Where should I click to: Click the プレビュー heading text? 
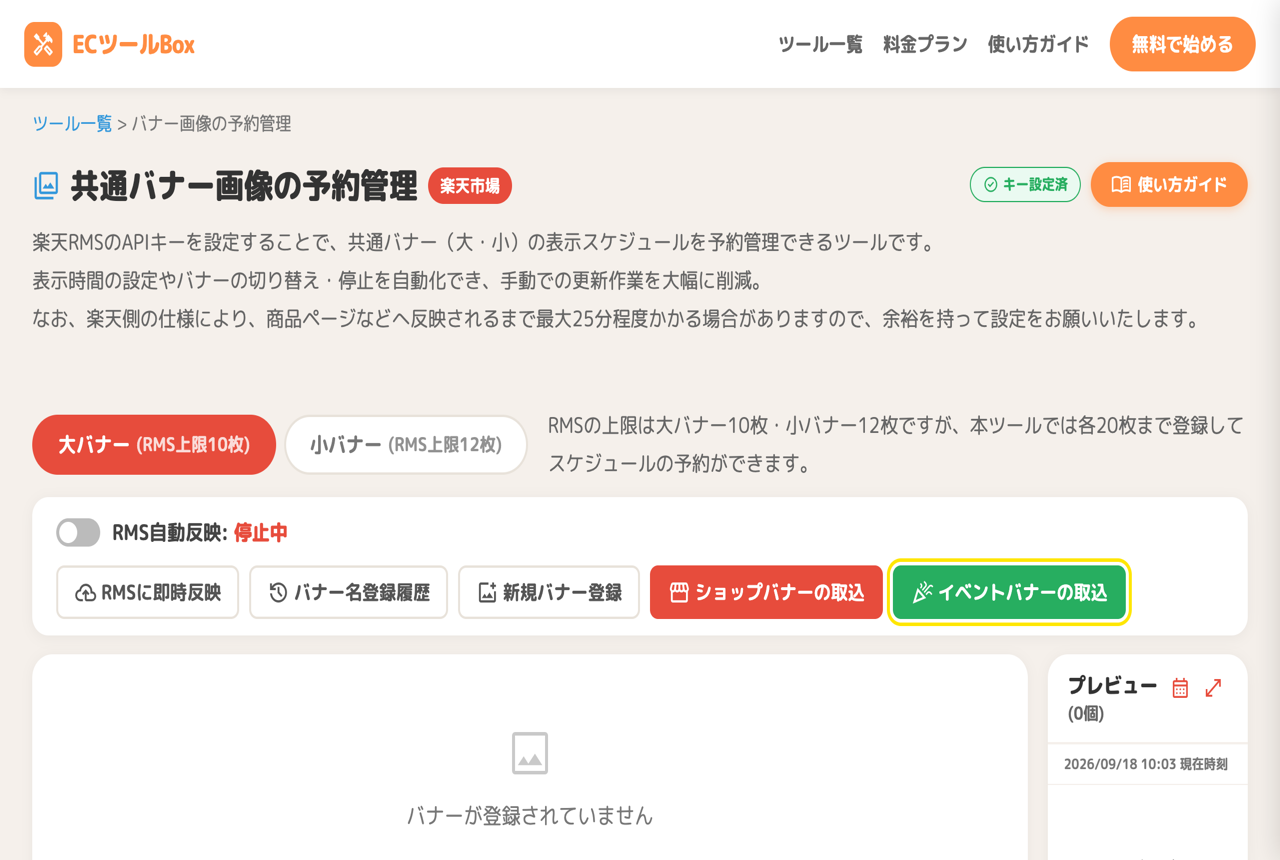(x=1112, y=686)
